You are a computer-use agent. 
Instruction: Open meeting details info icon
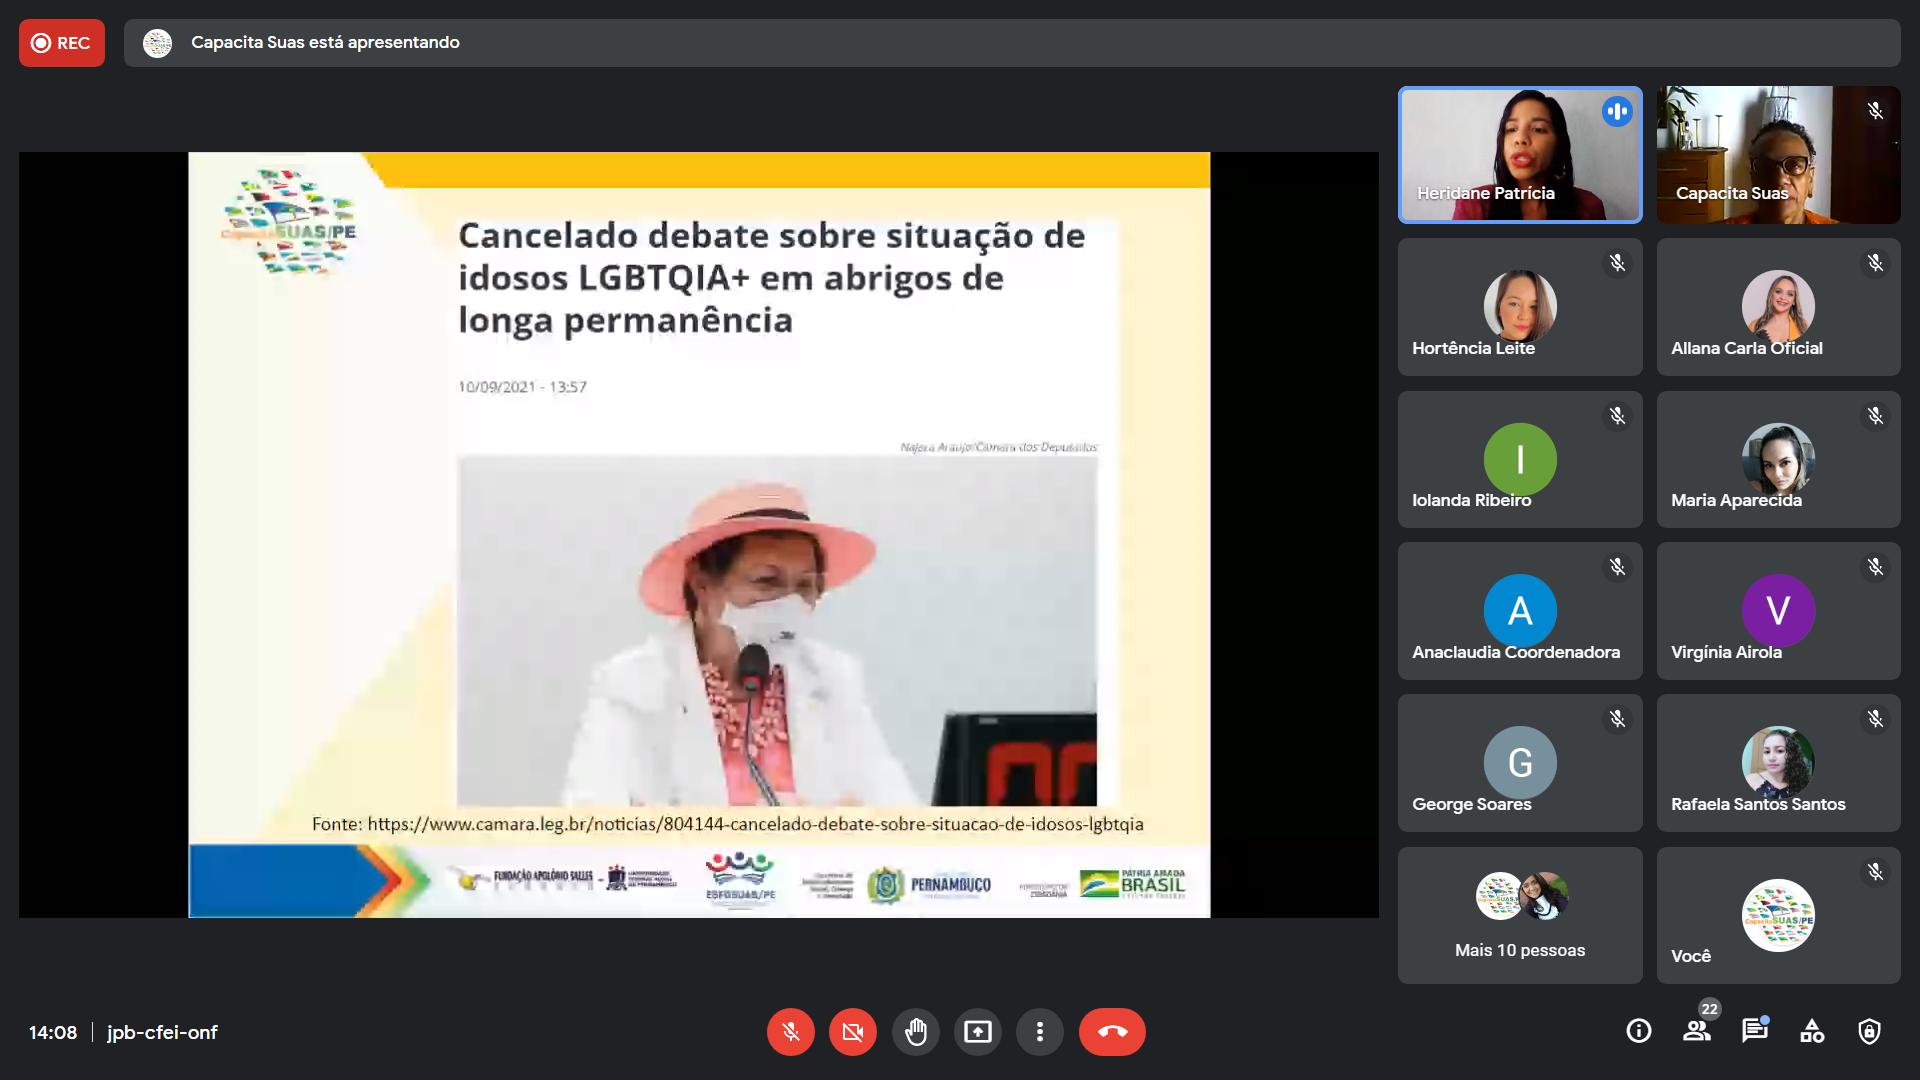[1638, 1031]
